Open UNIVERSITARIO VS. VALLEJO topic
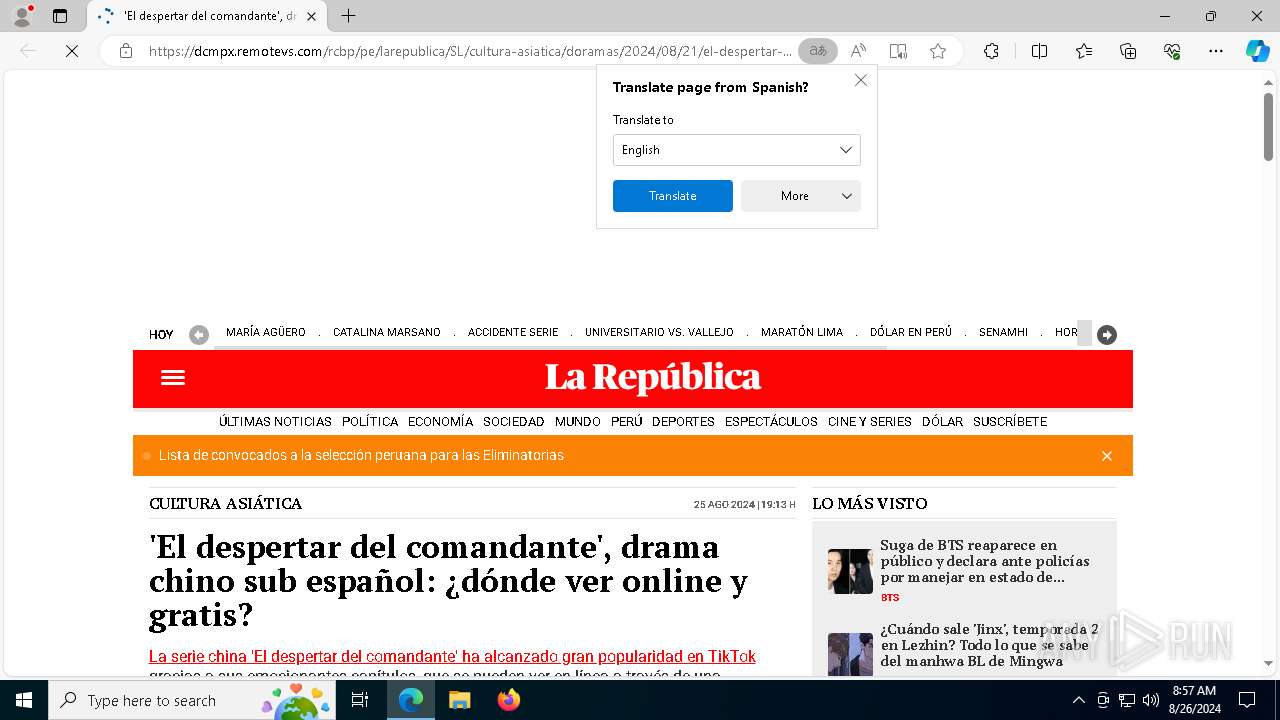Screen dimensions: 1280x720 coord(659,332)
